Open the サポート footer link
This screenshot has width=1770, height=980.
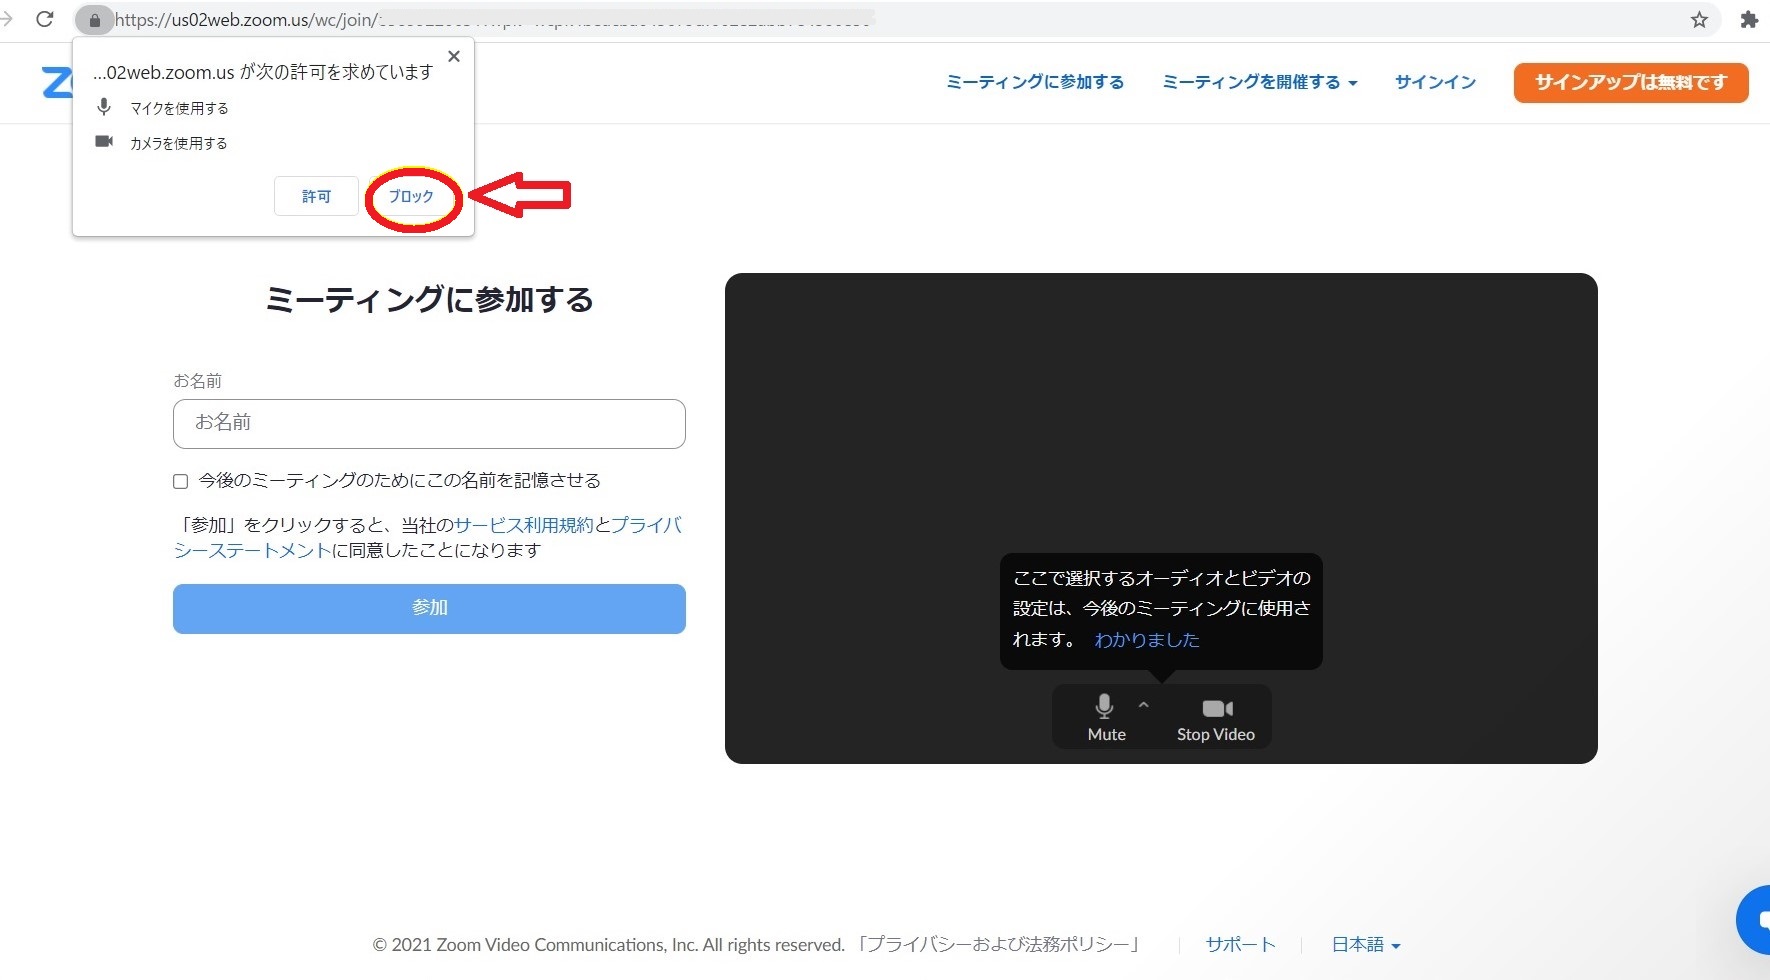[1240, 944]
